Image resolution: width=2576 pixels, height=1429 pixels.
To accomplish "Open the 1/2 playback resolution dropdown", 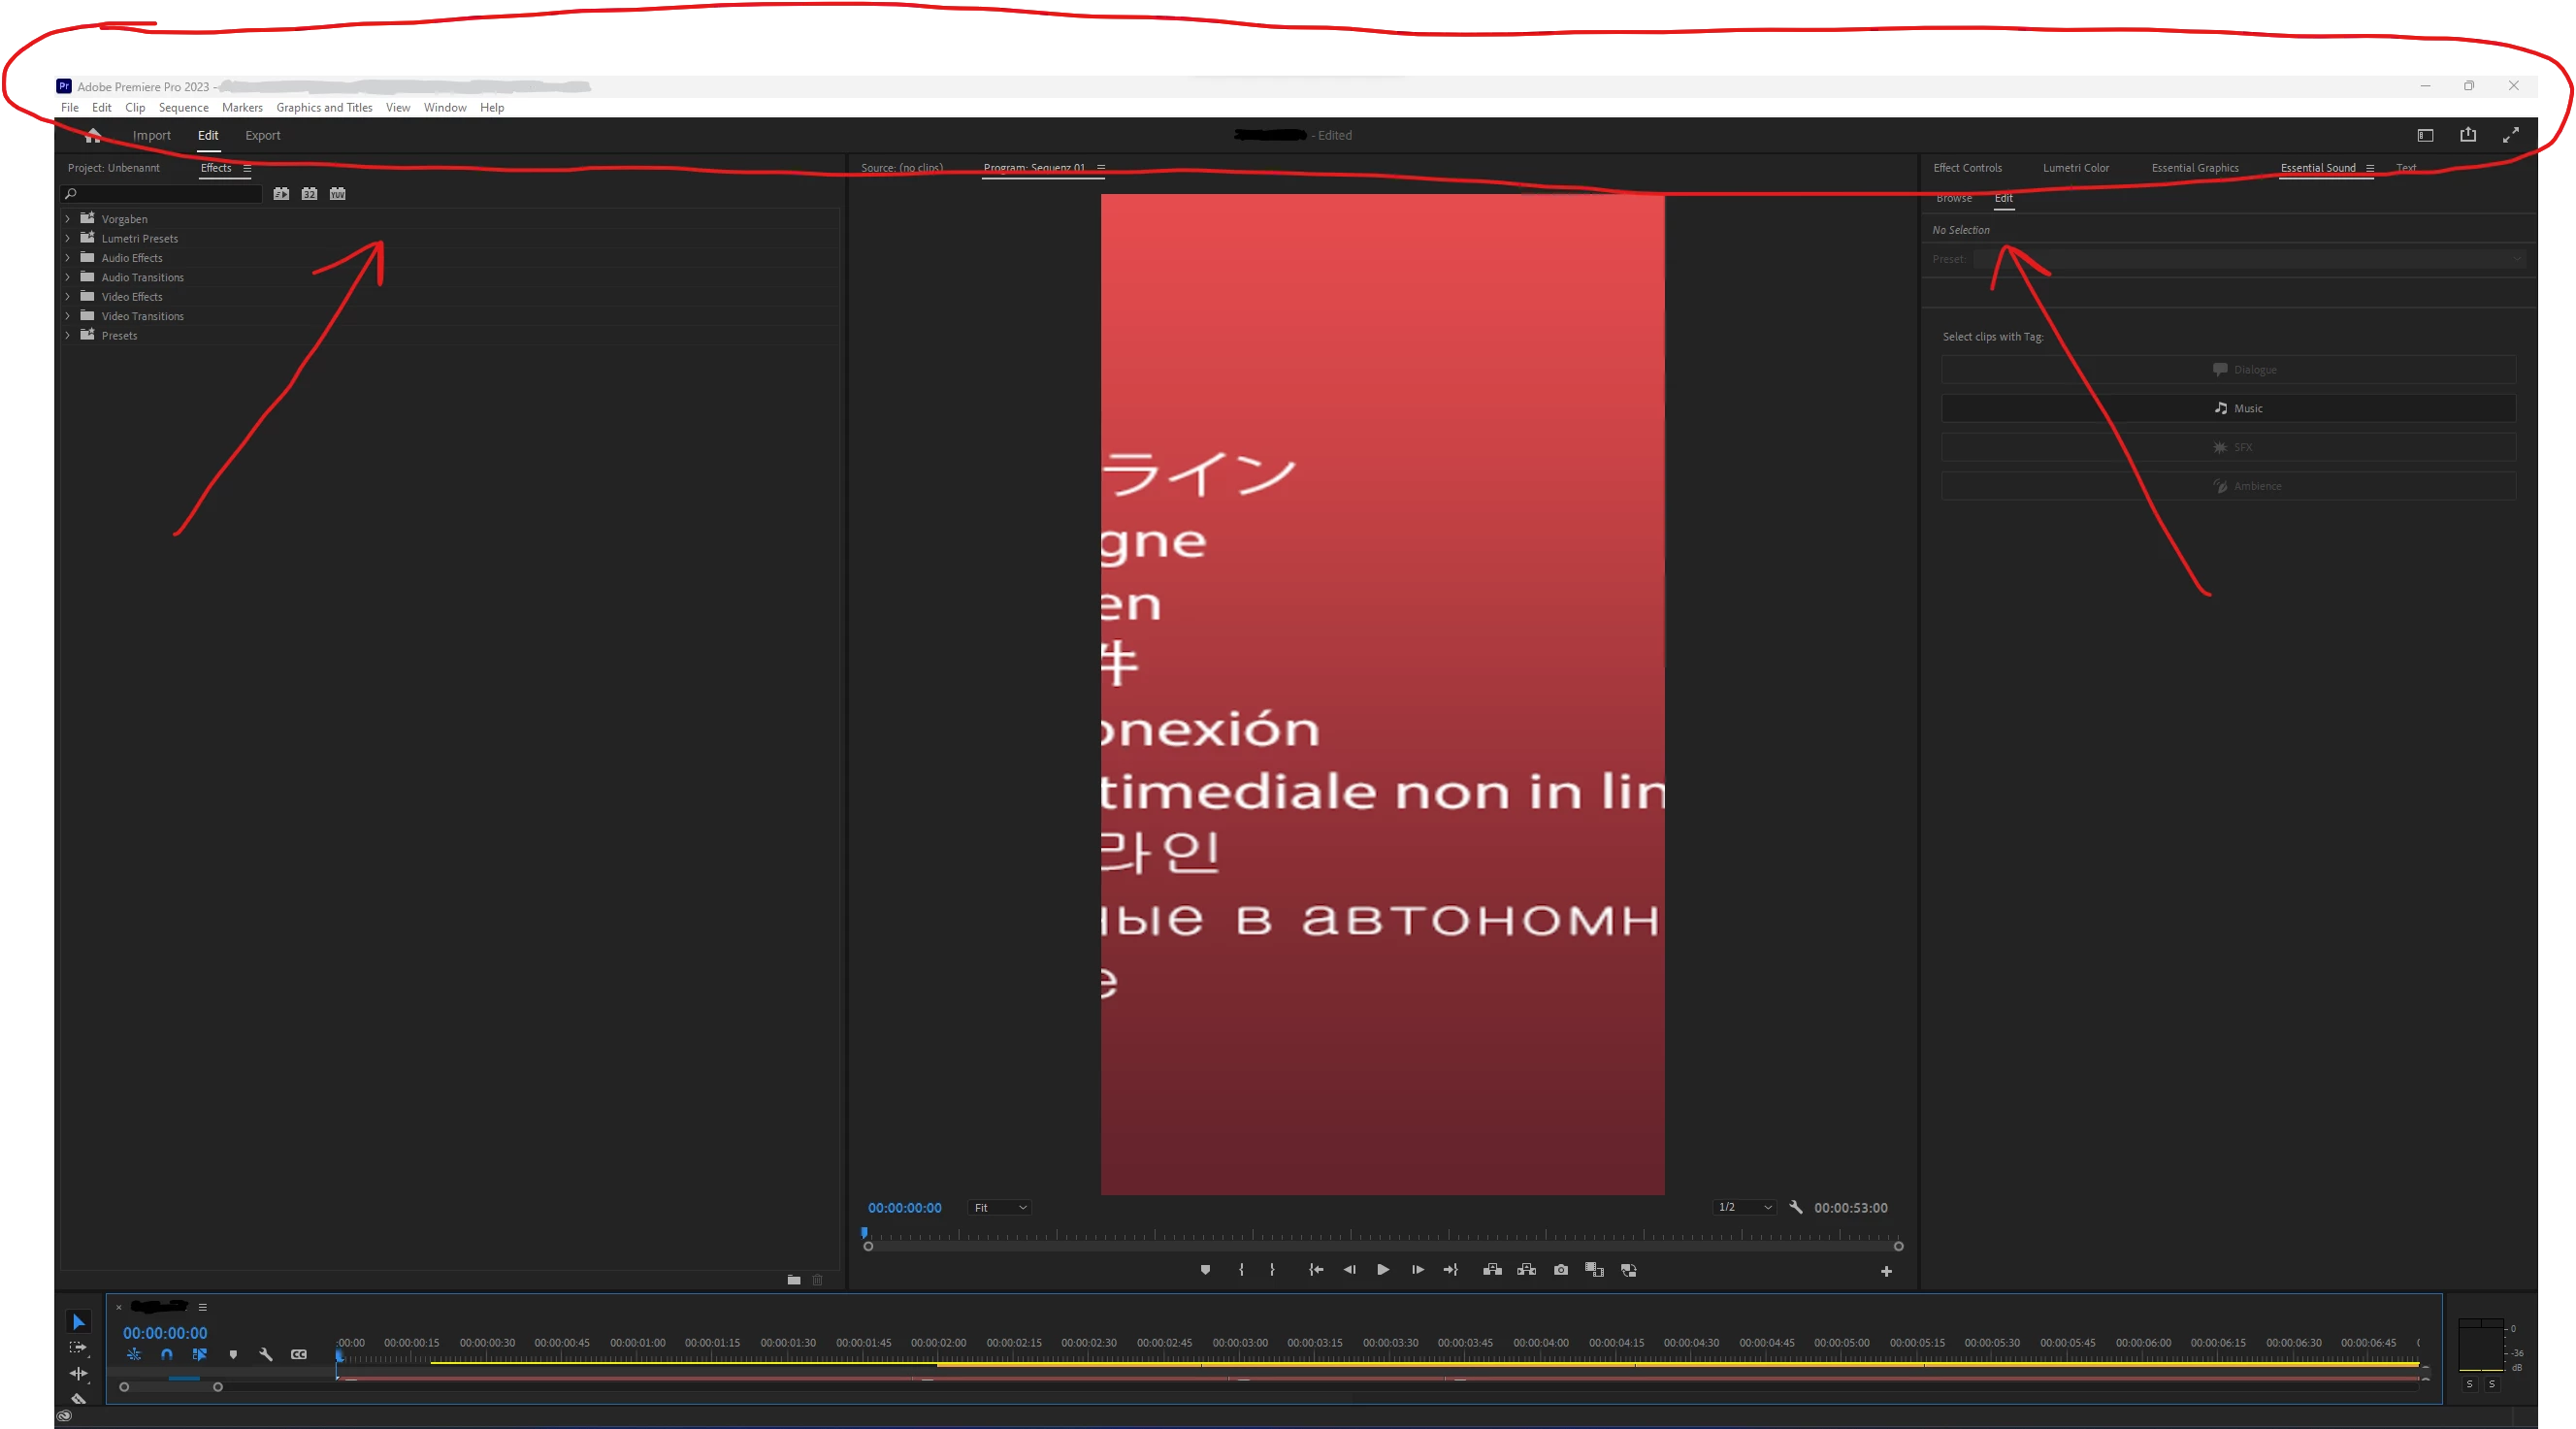I will pyautogui.click(x=1744, y=1208).
